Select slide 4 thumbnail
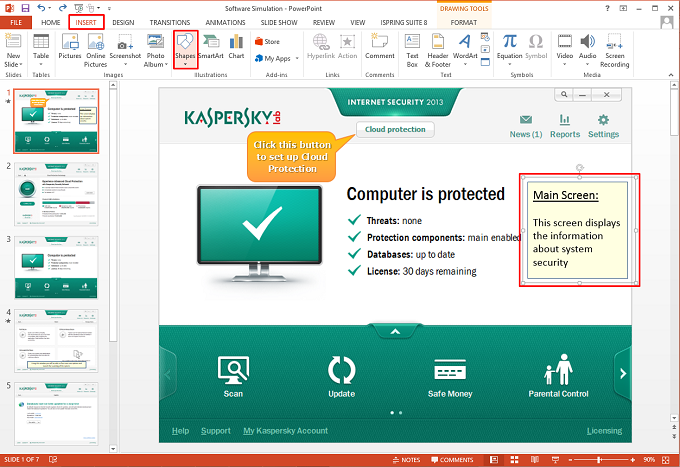 tap(56, 340)
